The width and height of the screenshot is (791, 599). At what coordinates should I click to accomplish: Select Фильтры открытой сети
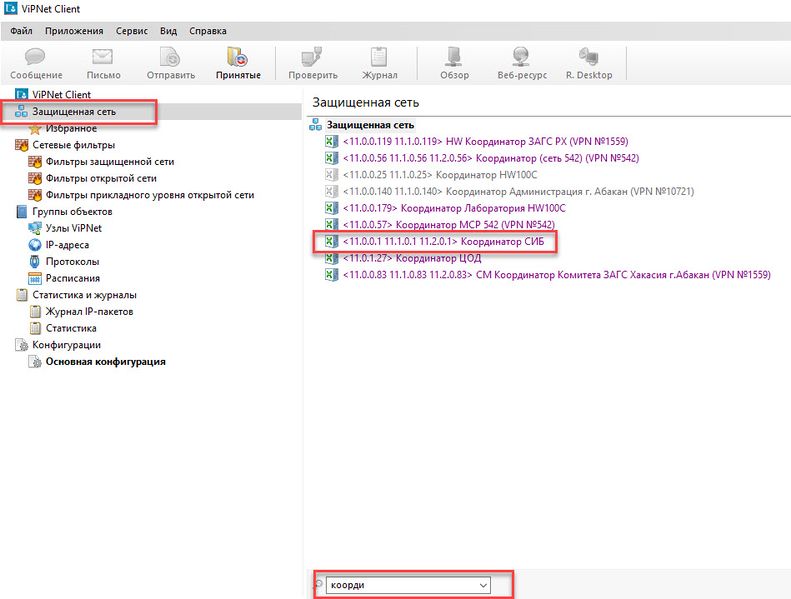[x=101, y=178]
